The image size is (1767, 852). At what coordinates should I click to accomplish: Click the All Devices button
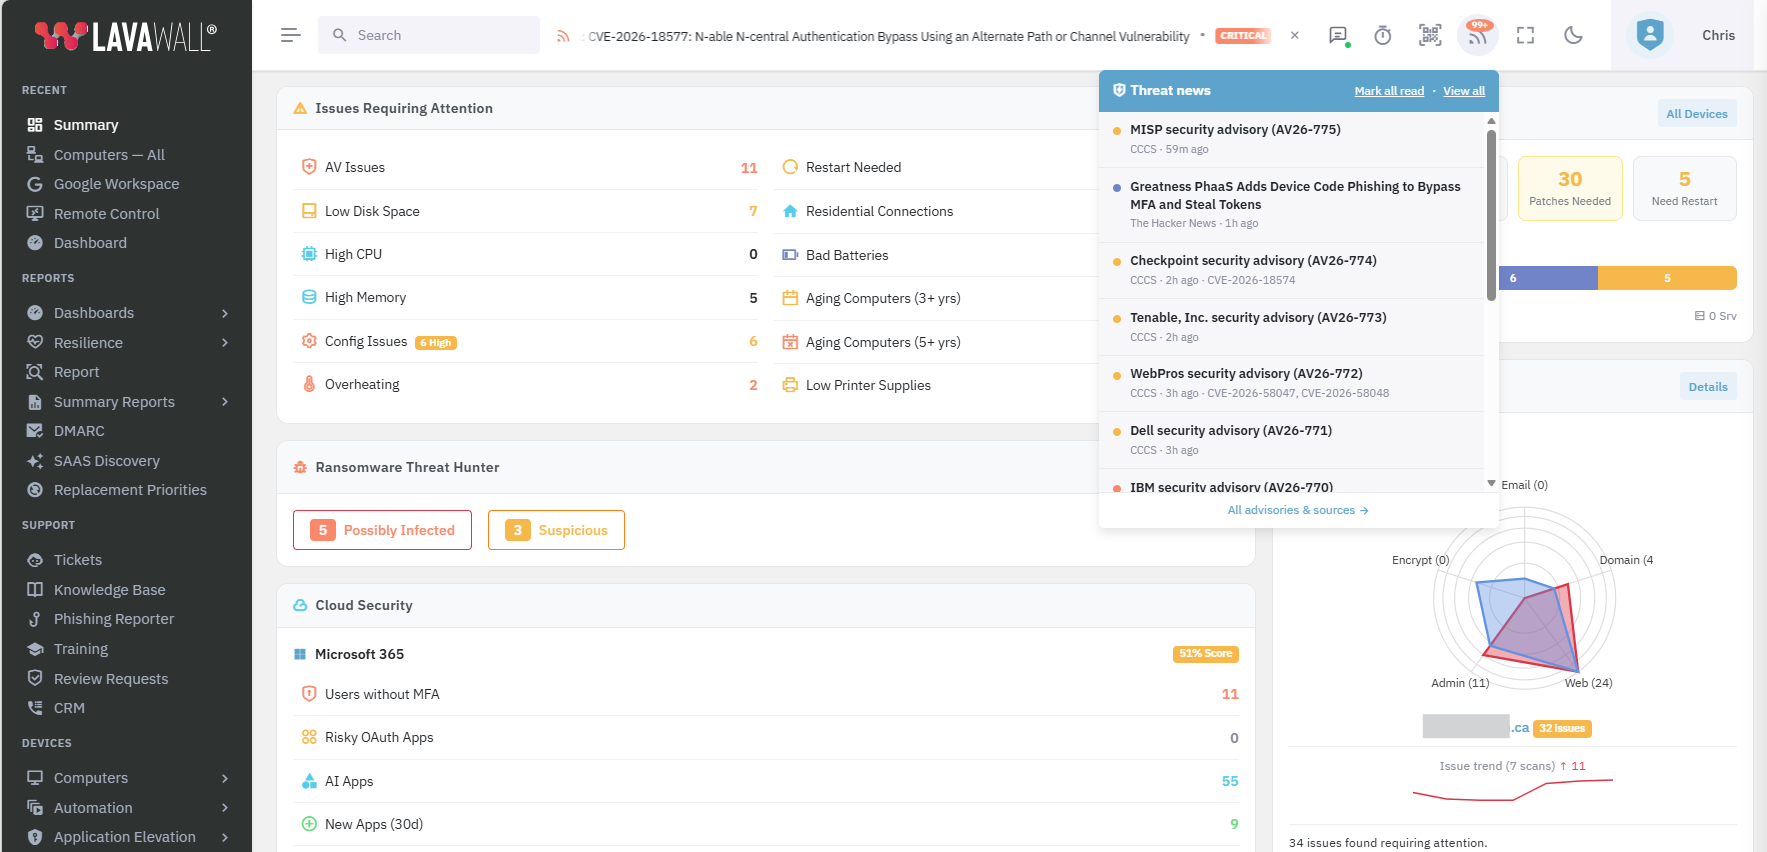click(1697, 114)
